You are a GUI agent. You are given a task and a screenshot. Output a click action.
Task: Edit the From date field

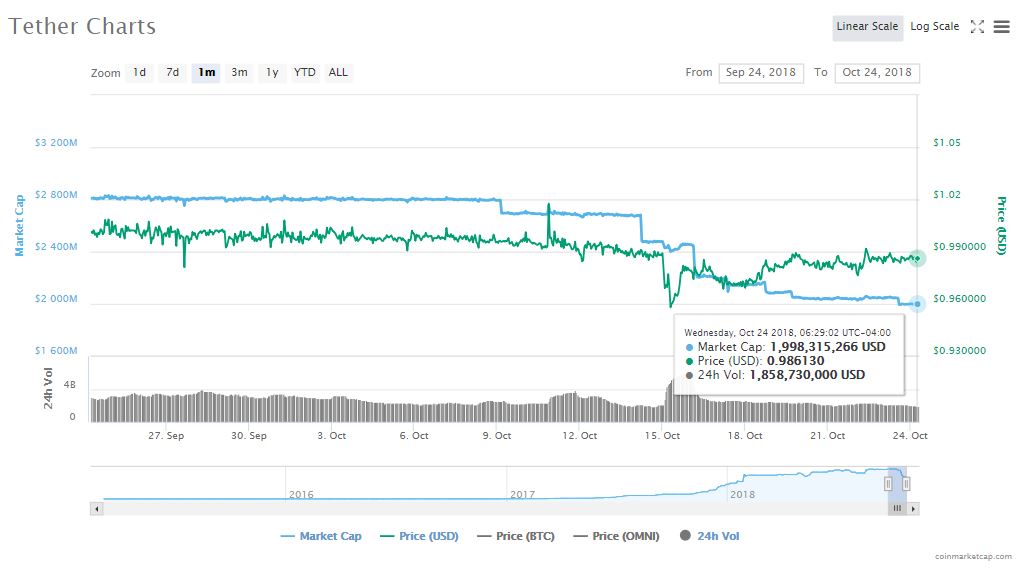tap(761, 72)
